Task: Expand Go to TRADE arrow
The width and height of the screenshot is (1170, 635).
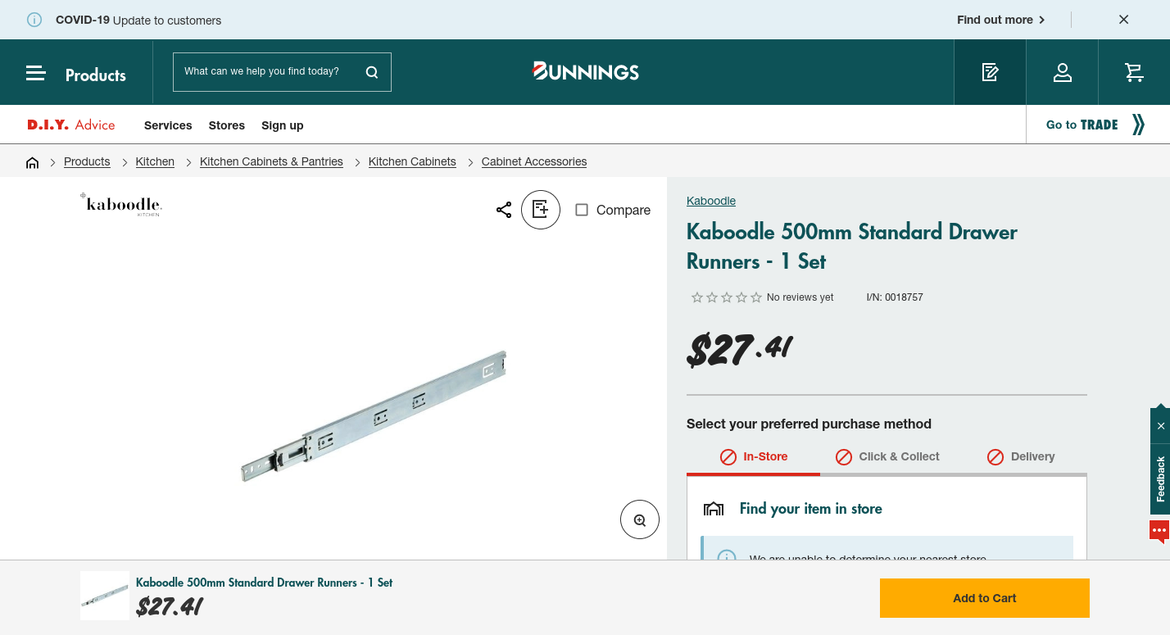Action: point(1138,125)
